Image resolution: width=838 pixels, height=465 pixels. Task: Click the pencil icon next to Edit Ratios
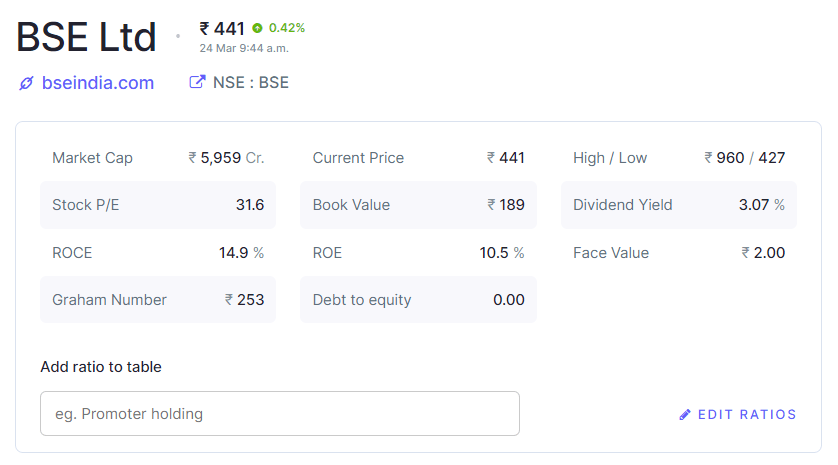685,414
